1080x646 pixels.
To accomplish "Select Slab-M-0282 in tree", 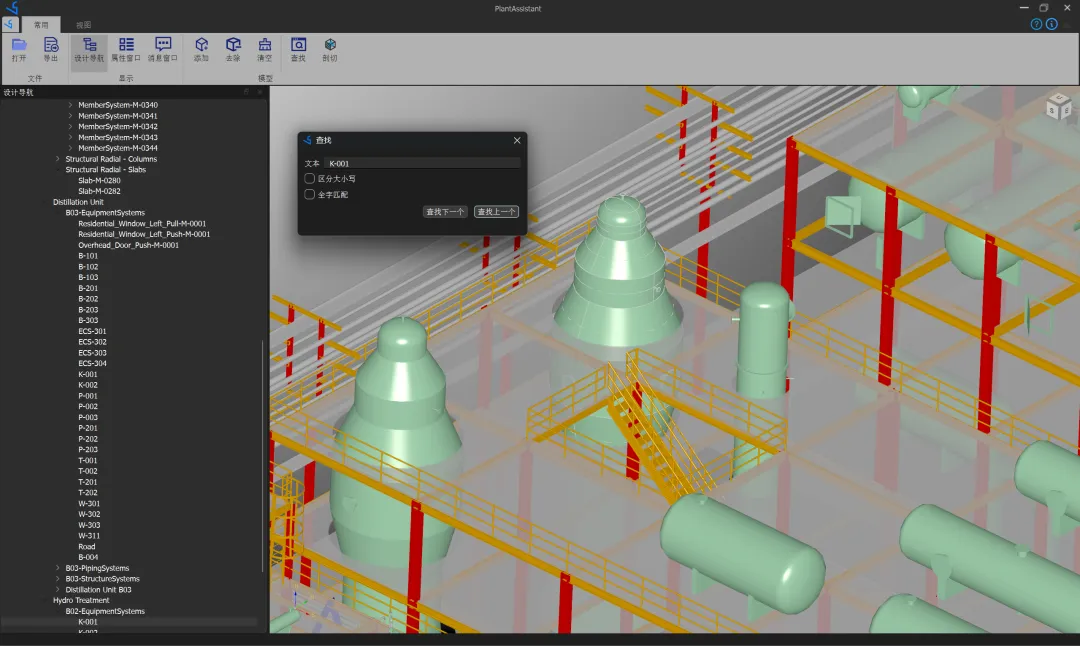I will pos(99,191).
